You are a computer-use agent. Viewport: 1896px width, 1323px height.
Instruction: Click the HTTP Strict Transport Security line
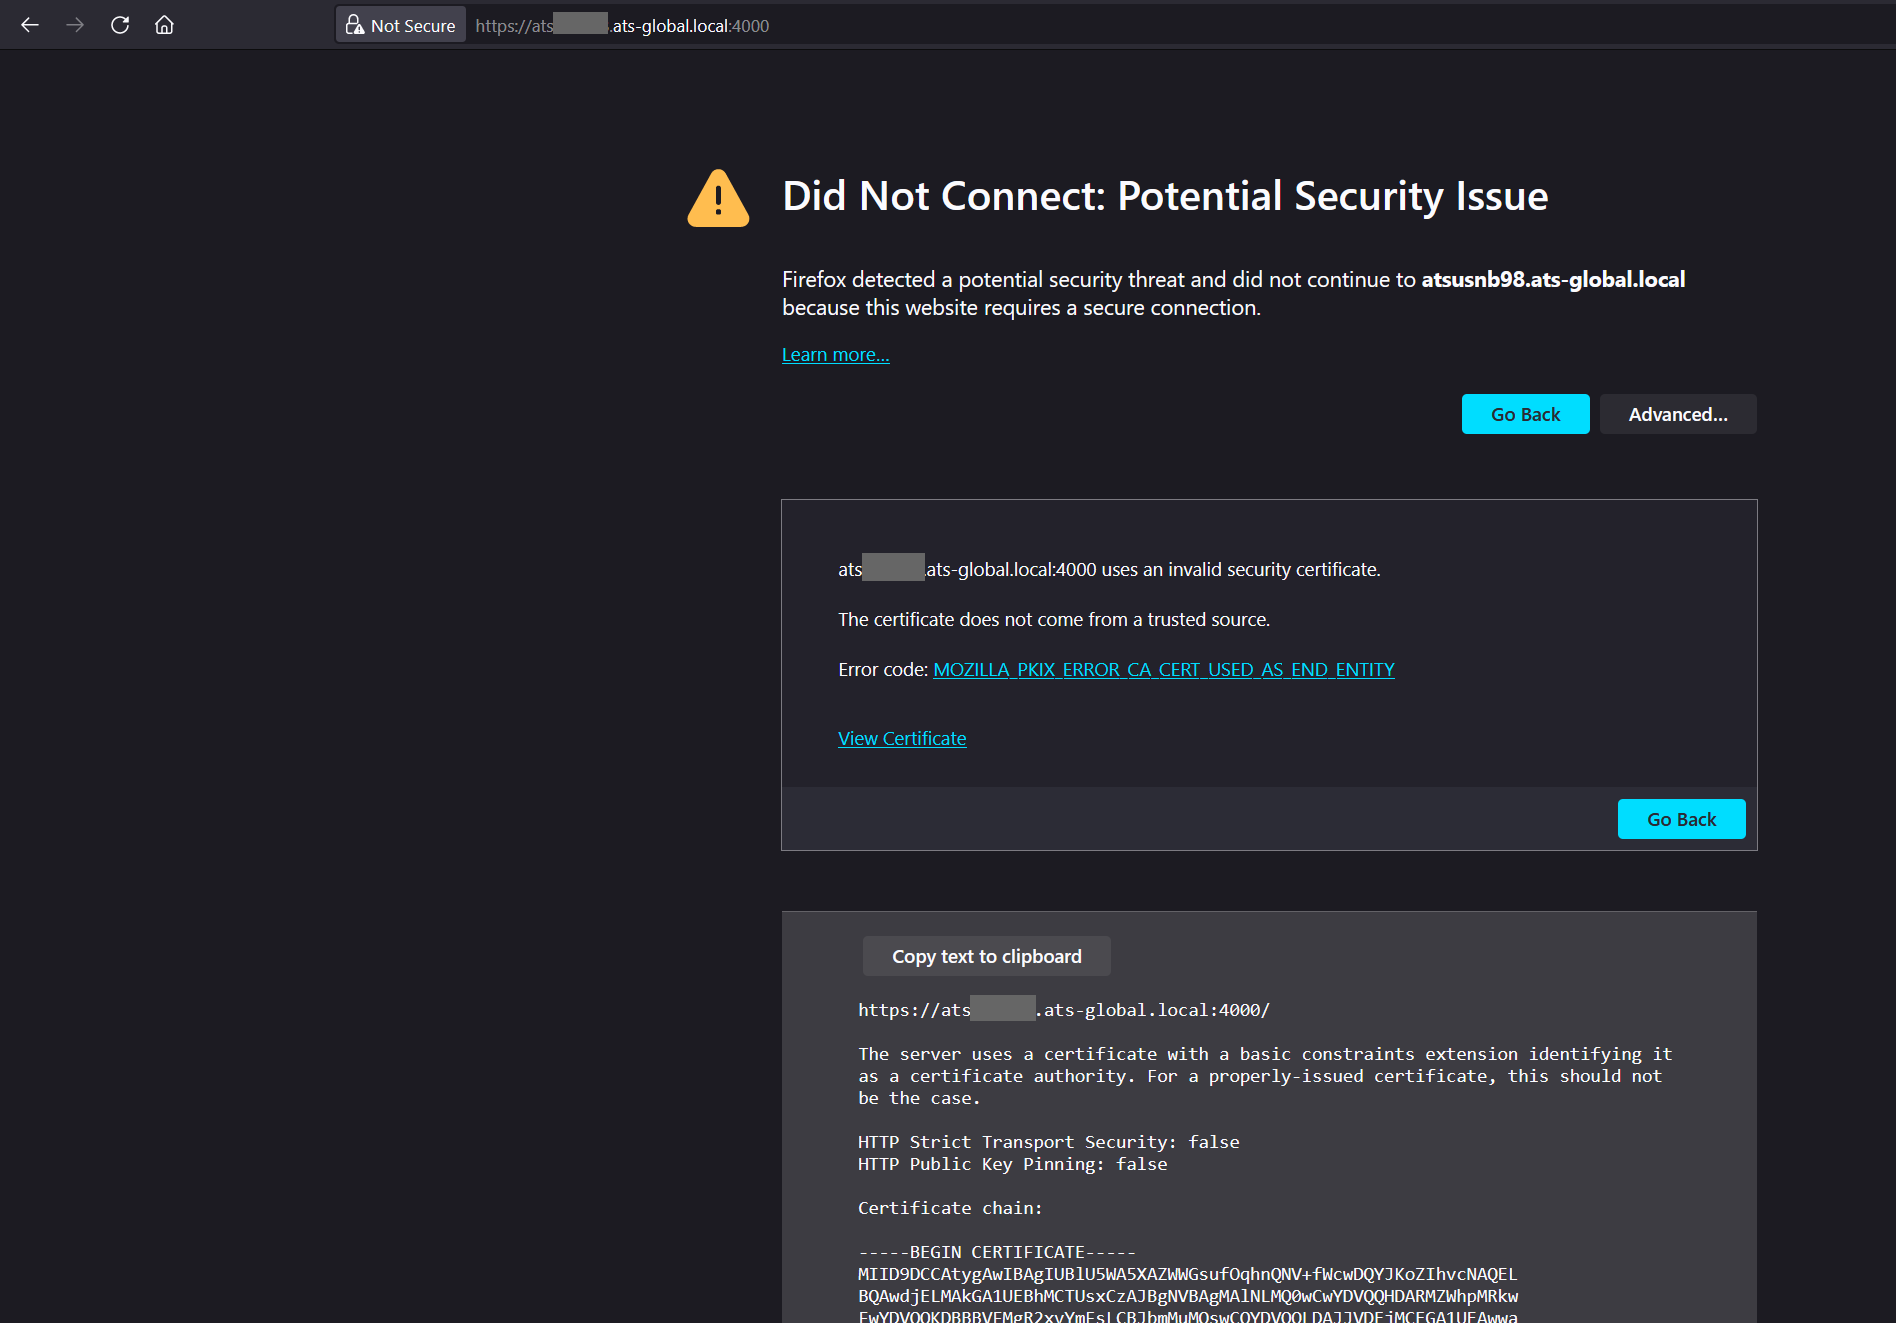coord(1048,1142)
